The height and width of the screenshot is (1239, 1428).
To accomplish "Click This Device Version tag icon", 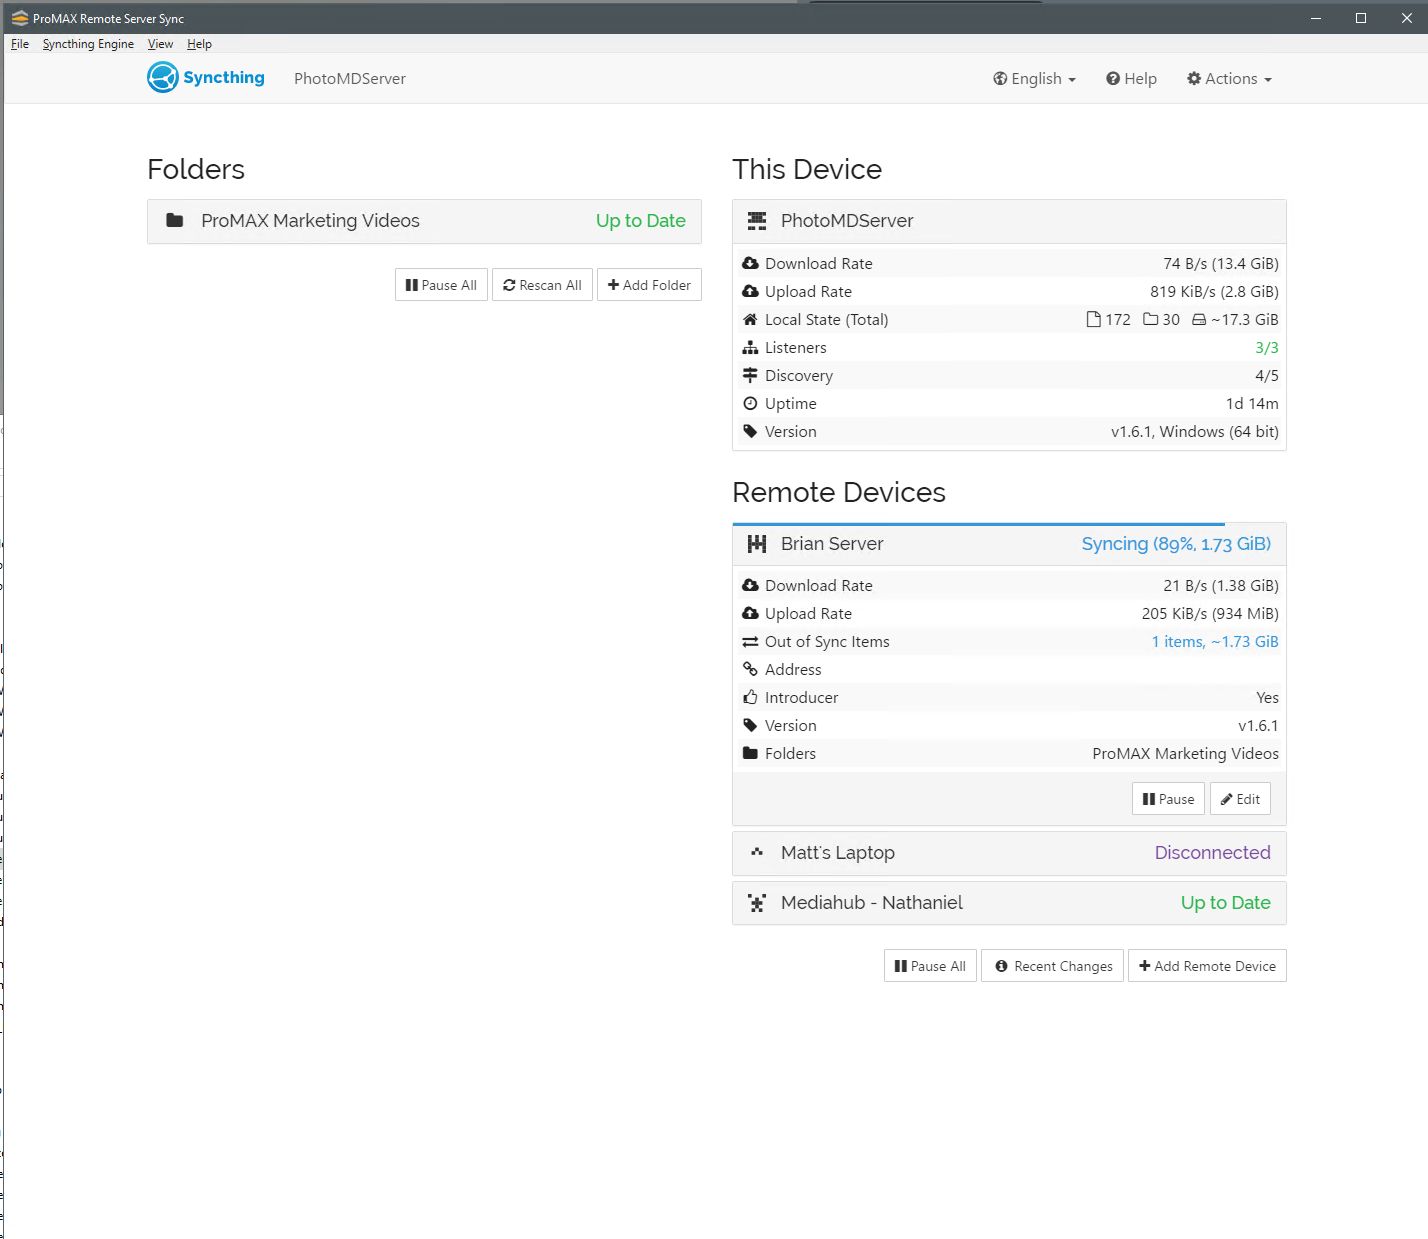I will coord(750,431).
